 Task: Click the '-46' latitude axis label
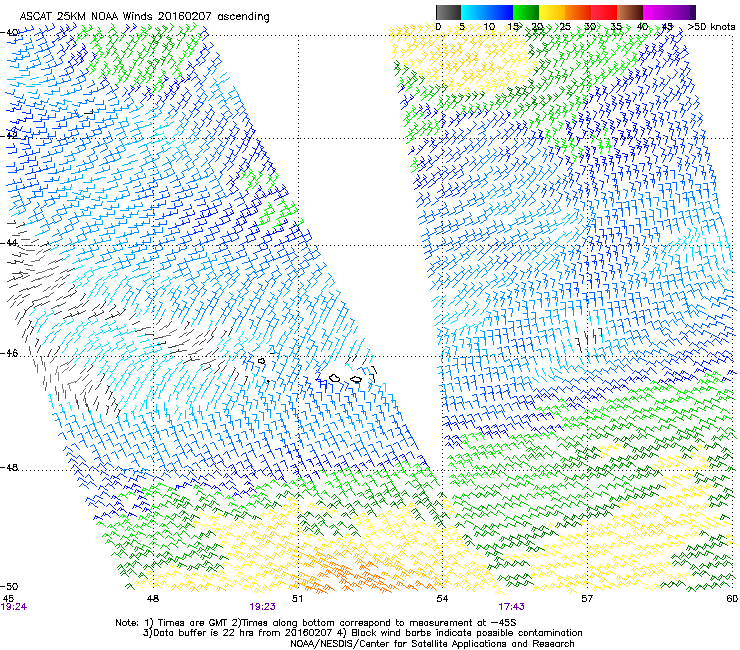tap(10, 353)
